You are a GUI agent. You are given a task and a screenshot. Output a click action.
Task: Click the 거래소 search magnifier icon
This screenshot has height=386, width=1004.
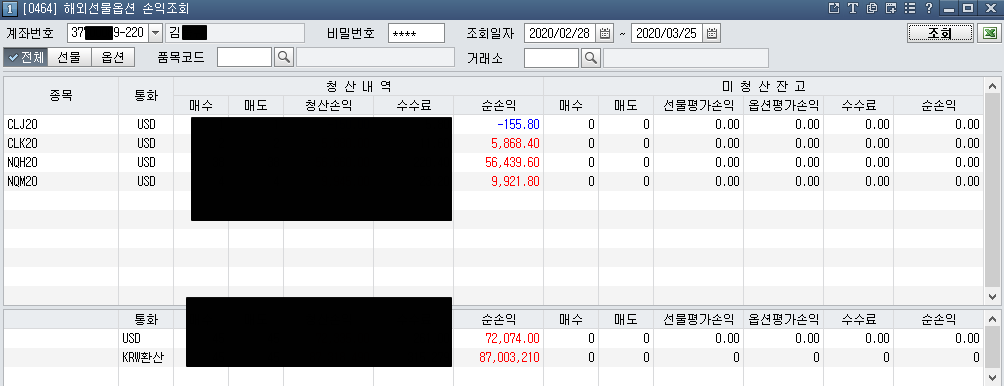(590, 58)
